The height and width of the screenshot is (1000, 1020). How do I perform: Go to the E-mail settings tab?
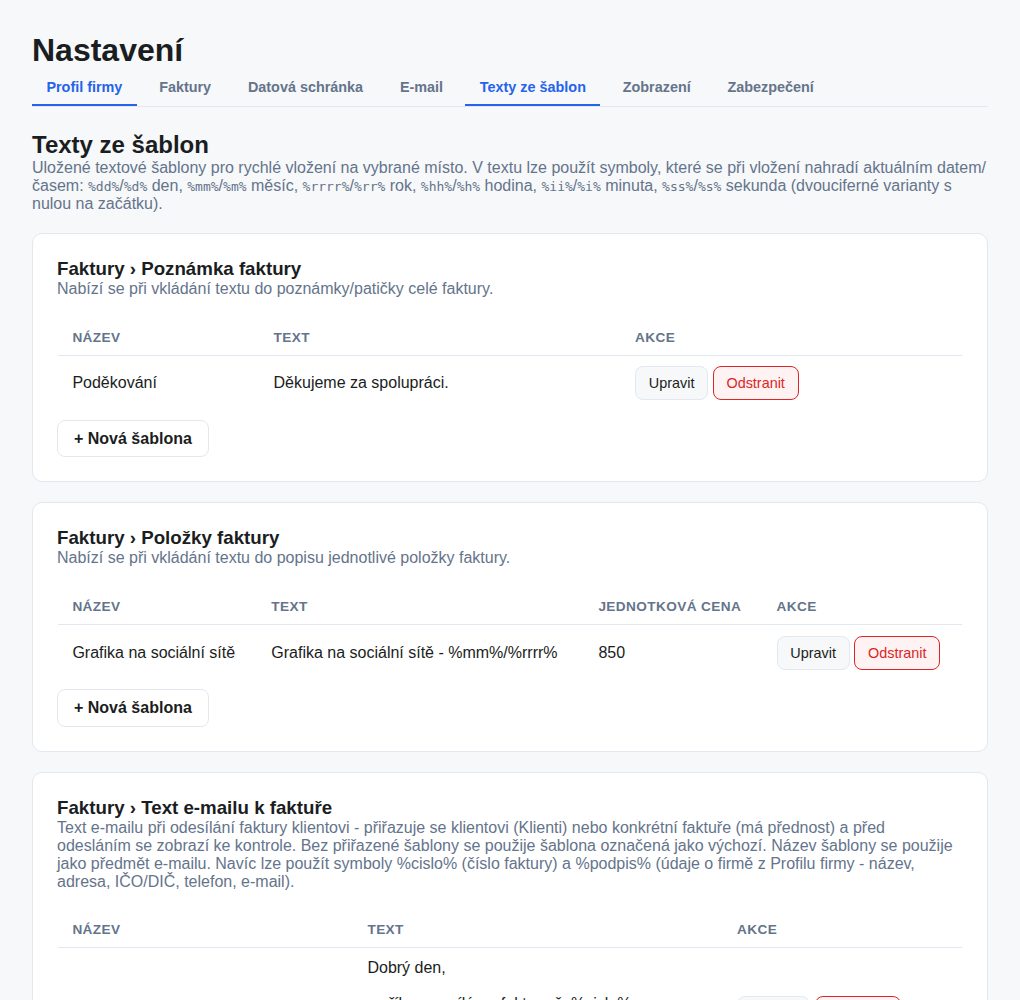tap(421, 87)
